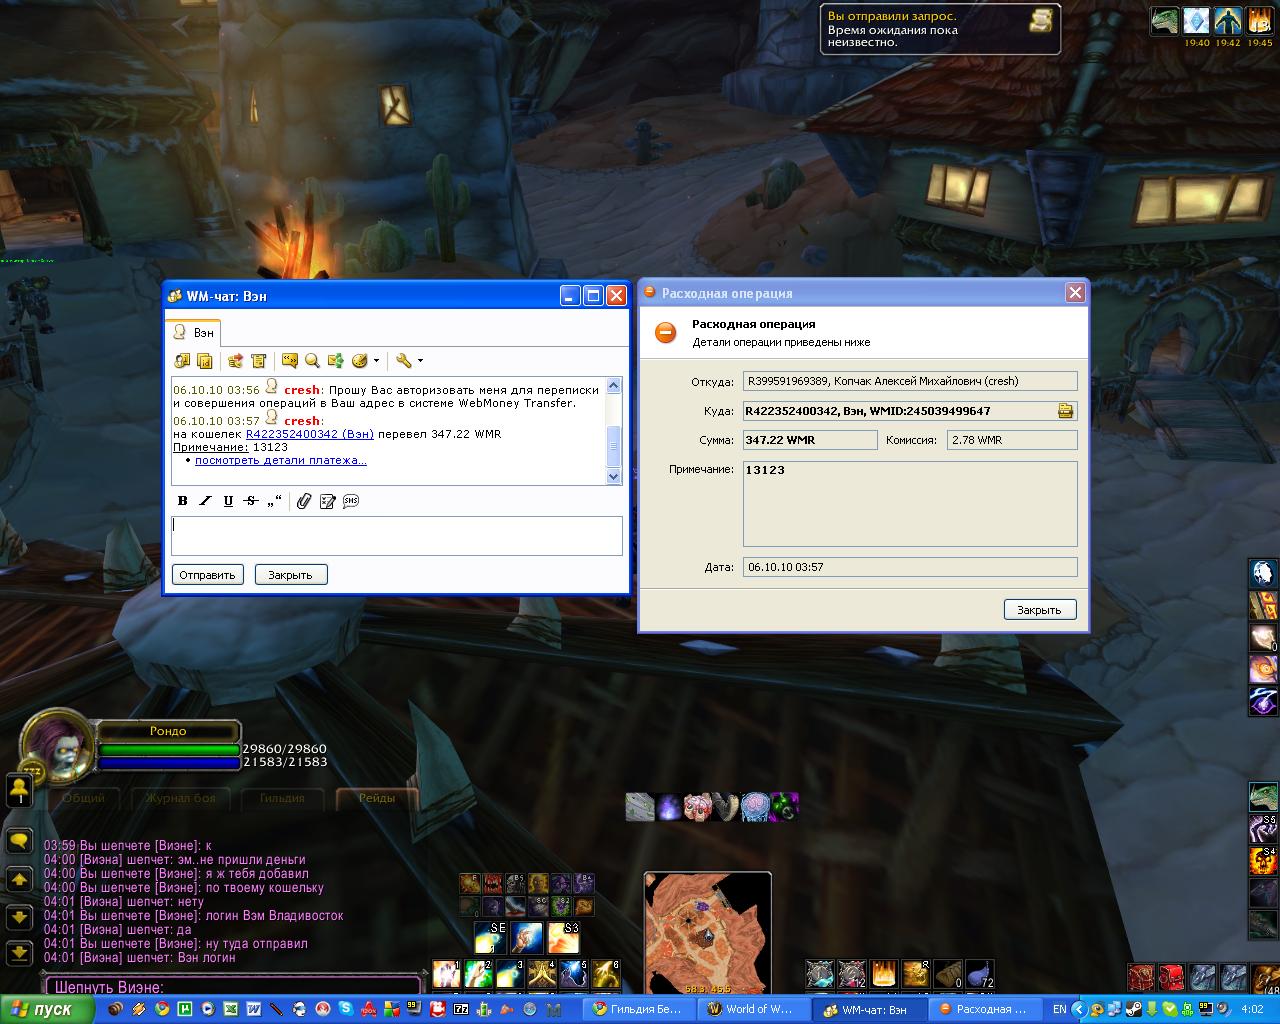The image size is (1280, 1024).
Task: Toggle strikethrough formatting in WM chat
Action: (251, 501)
